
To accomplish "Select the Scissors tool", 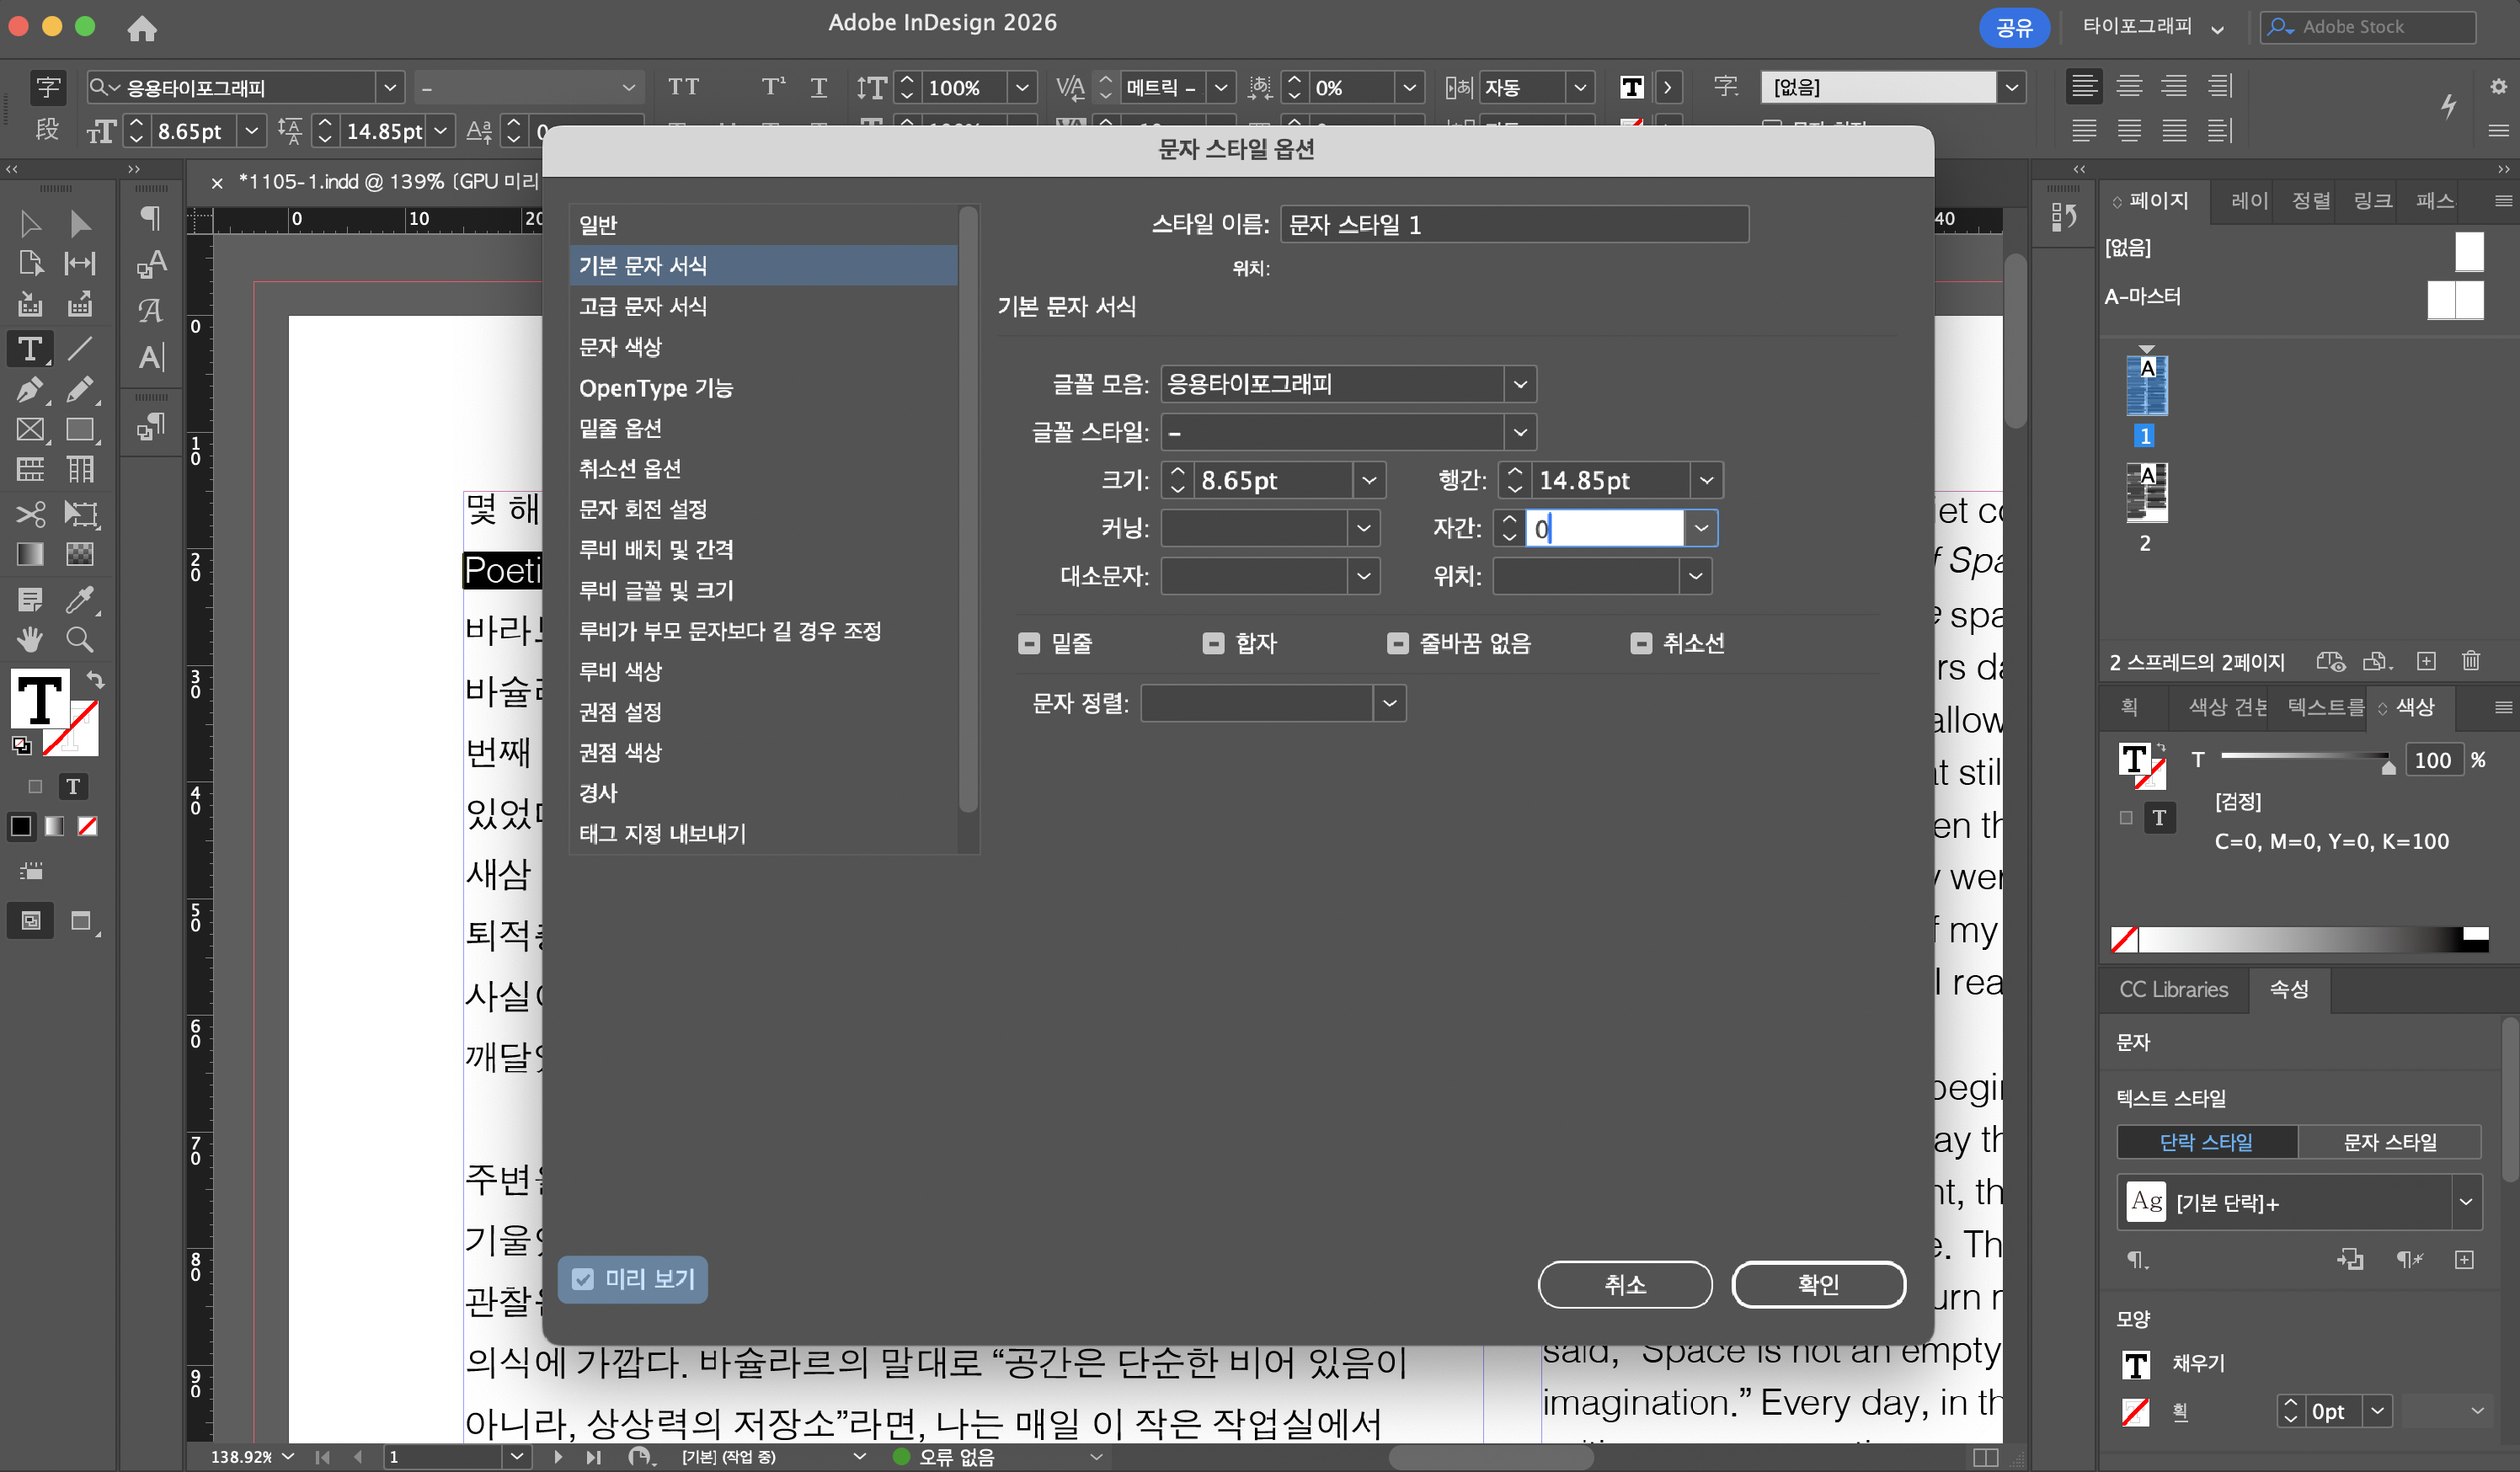I will tap(30, 514).
